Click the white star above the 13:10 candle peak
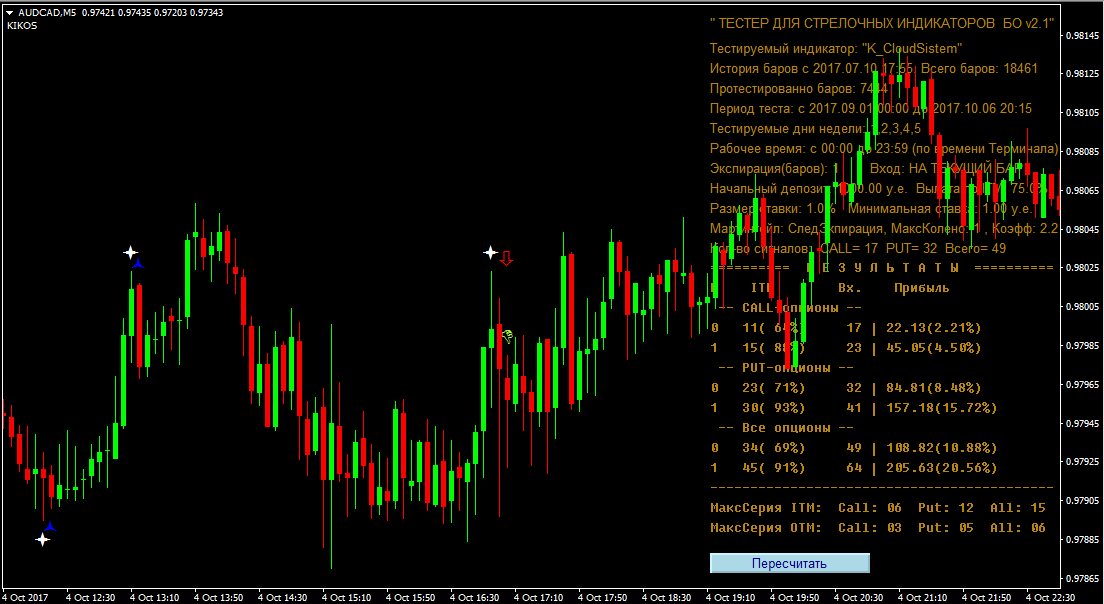This screenshot has height=604, width=1104. click(x=129, y=253)
